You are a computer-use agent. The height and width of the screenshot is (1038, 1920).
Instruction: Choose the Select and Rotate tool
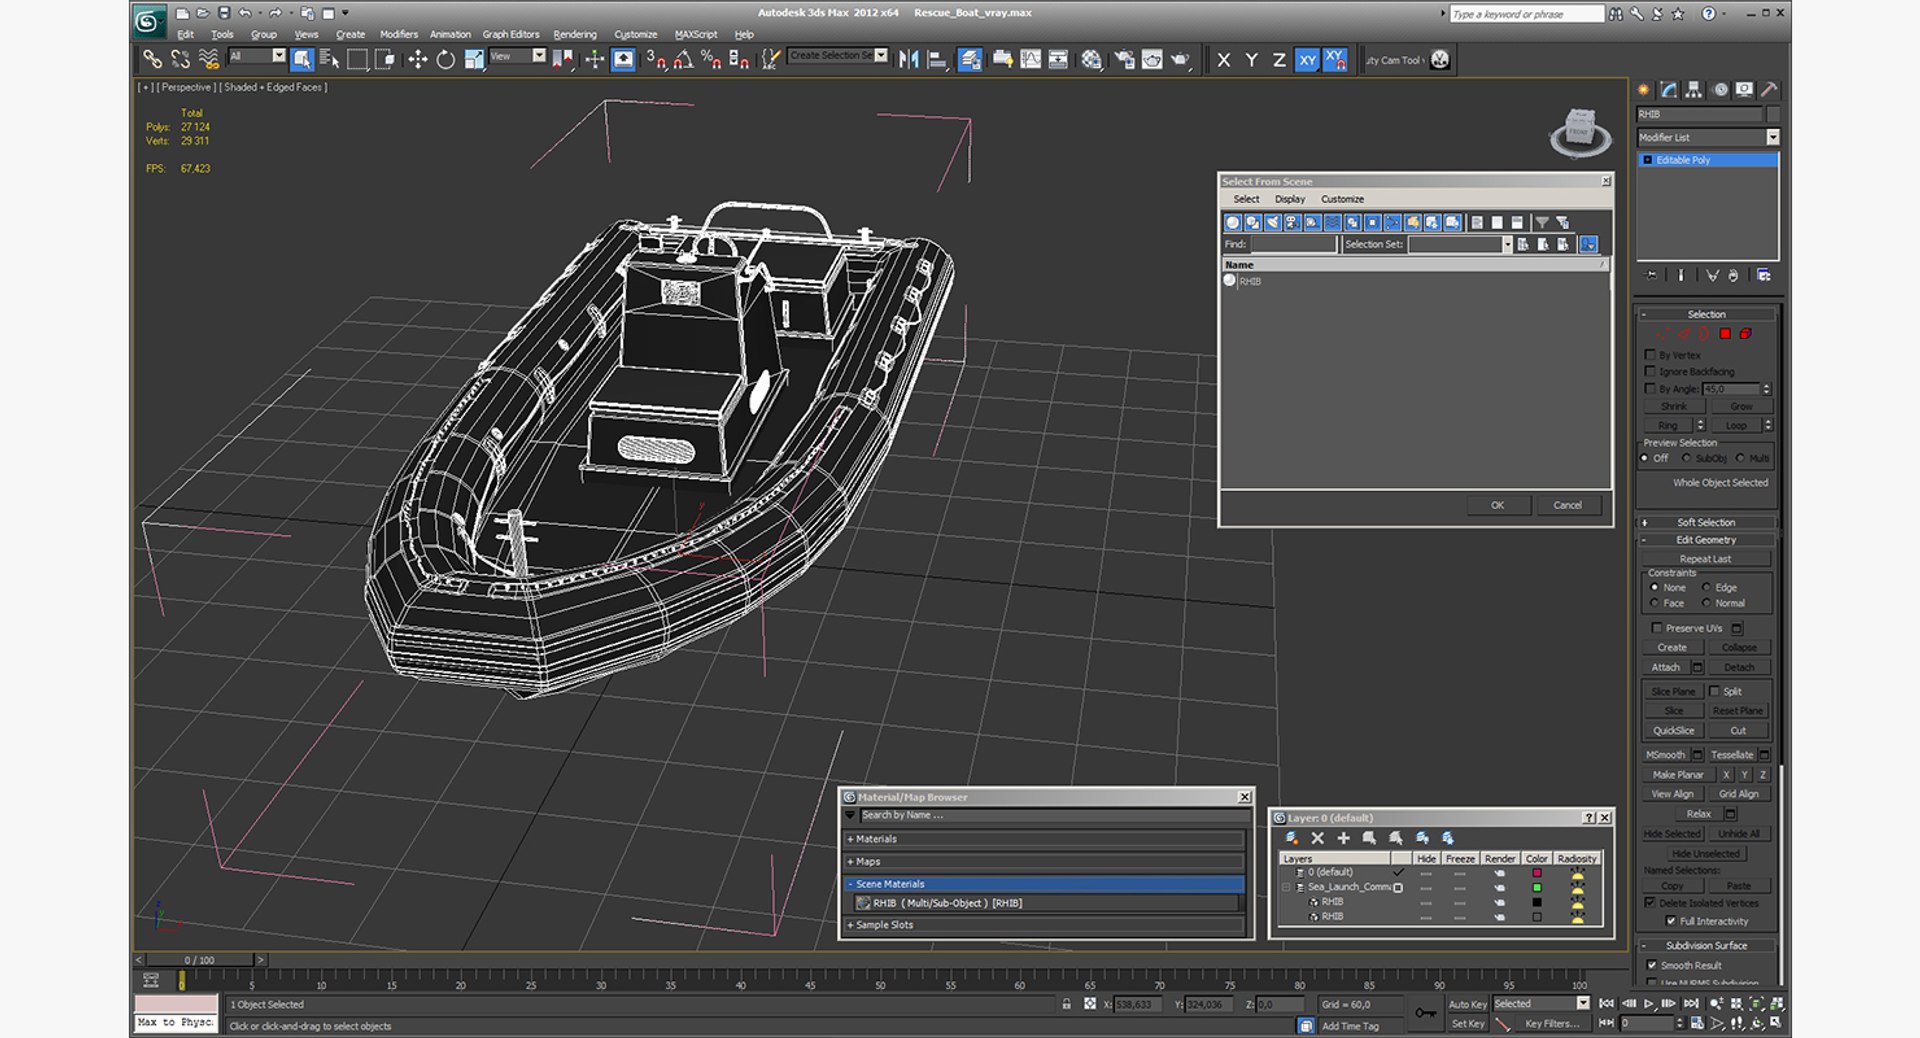(445, 60)
